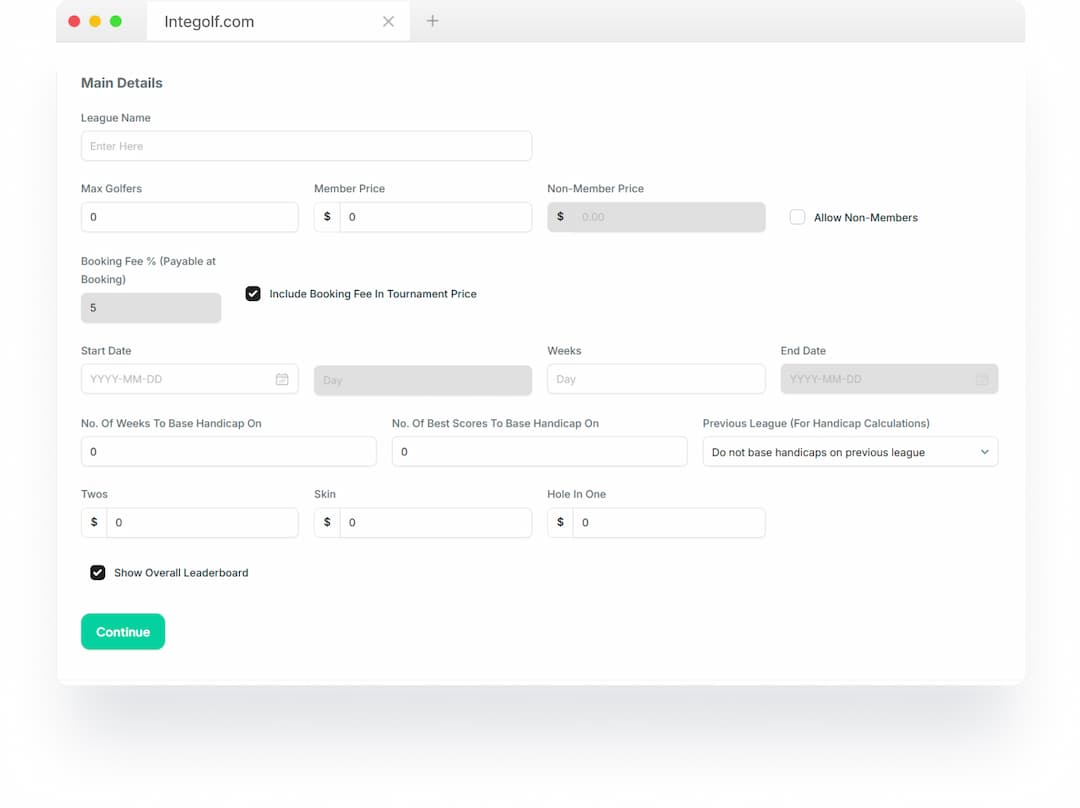Open the Start Date calendar picker icon
This screenshot has height=808, width=1080.
[282, 380]
